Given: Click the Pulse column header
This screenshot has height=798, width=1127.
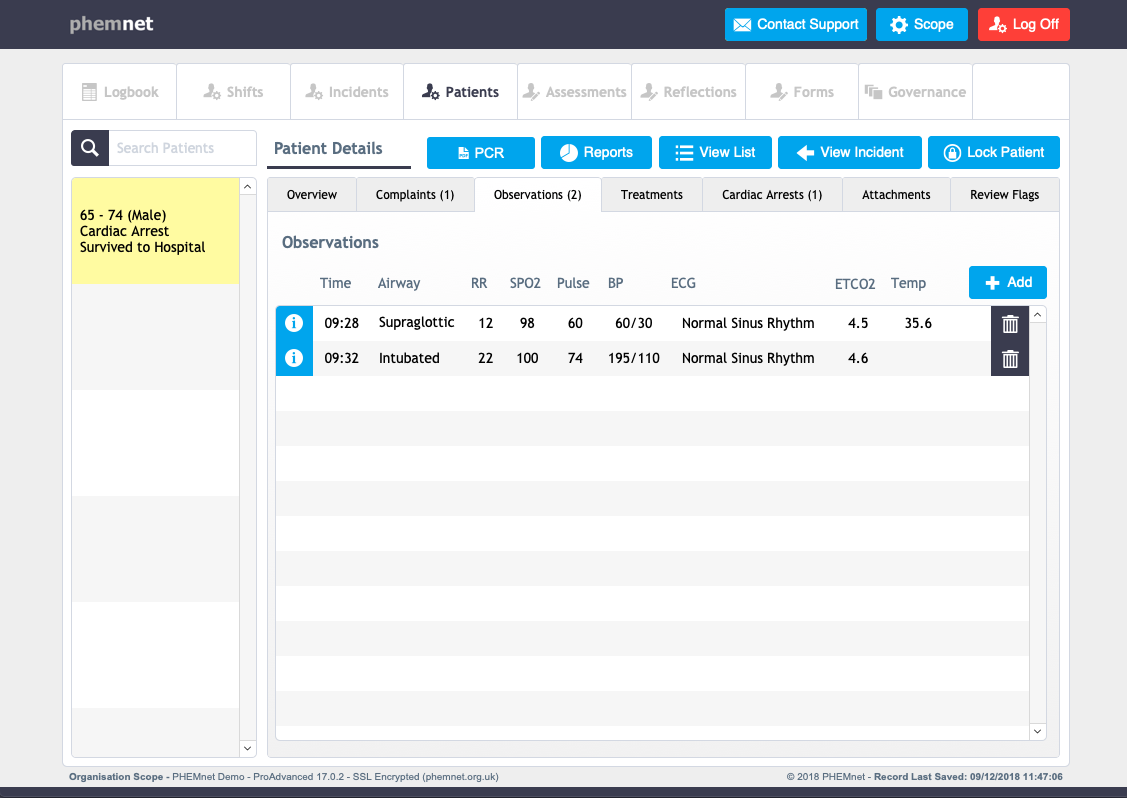Looking at the screenshot, I should tap(573, 283).
